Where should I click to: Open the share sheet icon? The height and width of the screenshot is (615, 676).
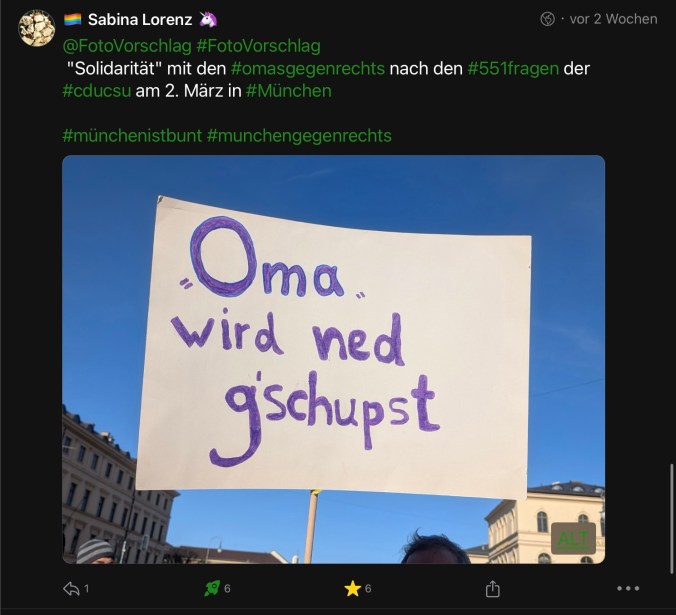pyautogui.click(x=492, y=588)
